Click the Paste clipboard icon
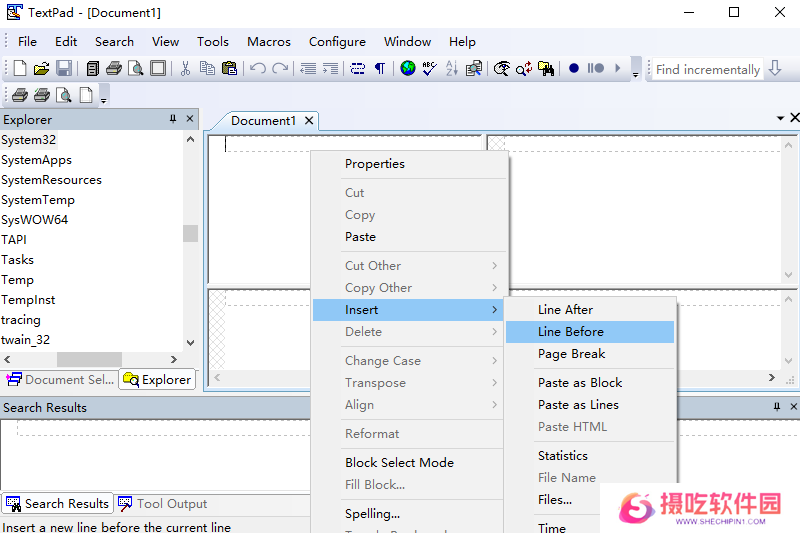The height and width of the screenshot is (533, 800). pyautogui.click(x=230, y=68)
